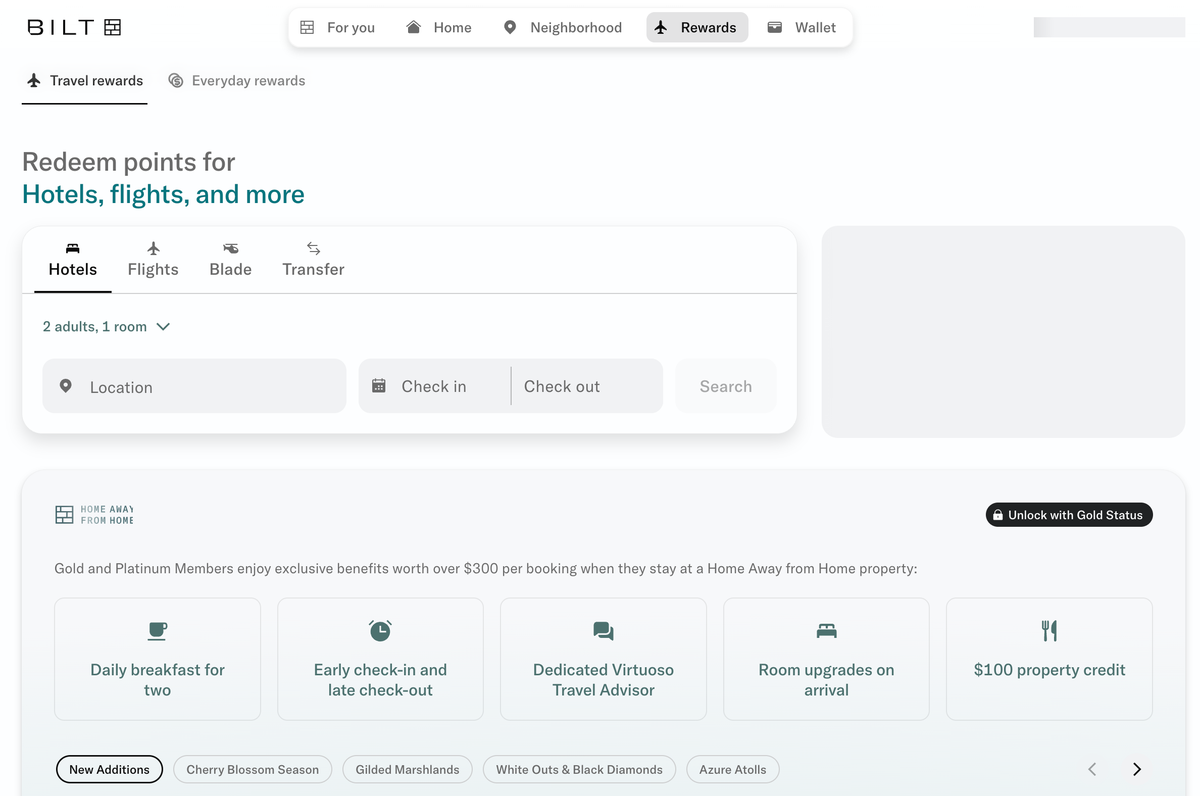
Task: Select the Azure Atolls filter chip
Action: 732,769
